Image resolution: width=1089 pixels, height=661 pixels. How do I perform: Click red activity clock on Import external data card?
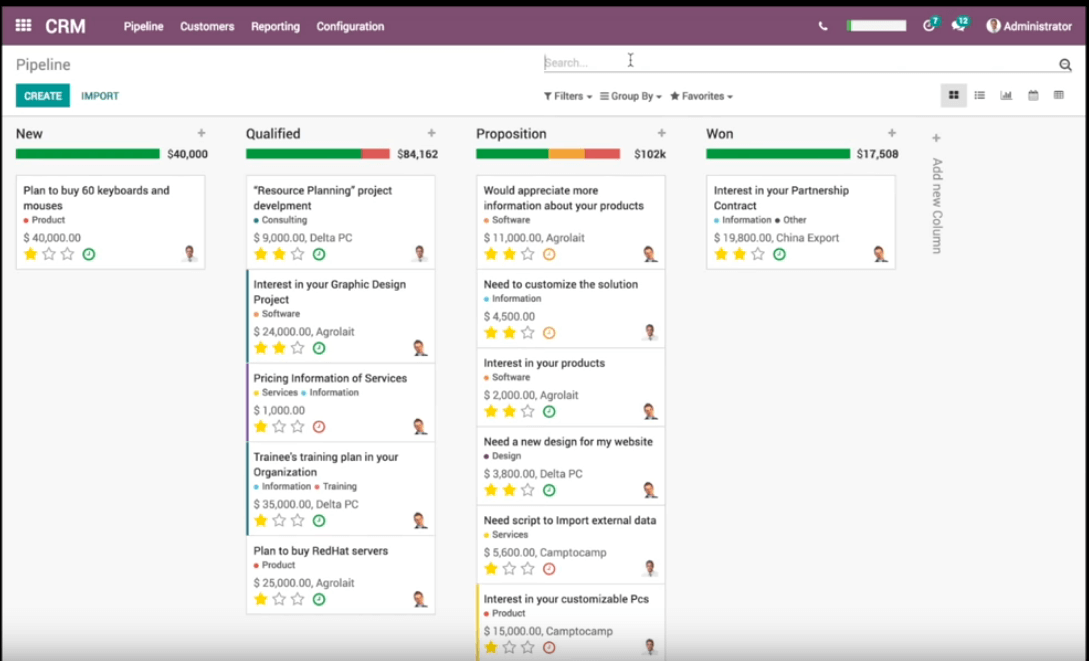tap(549, 569)
